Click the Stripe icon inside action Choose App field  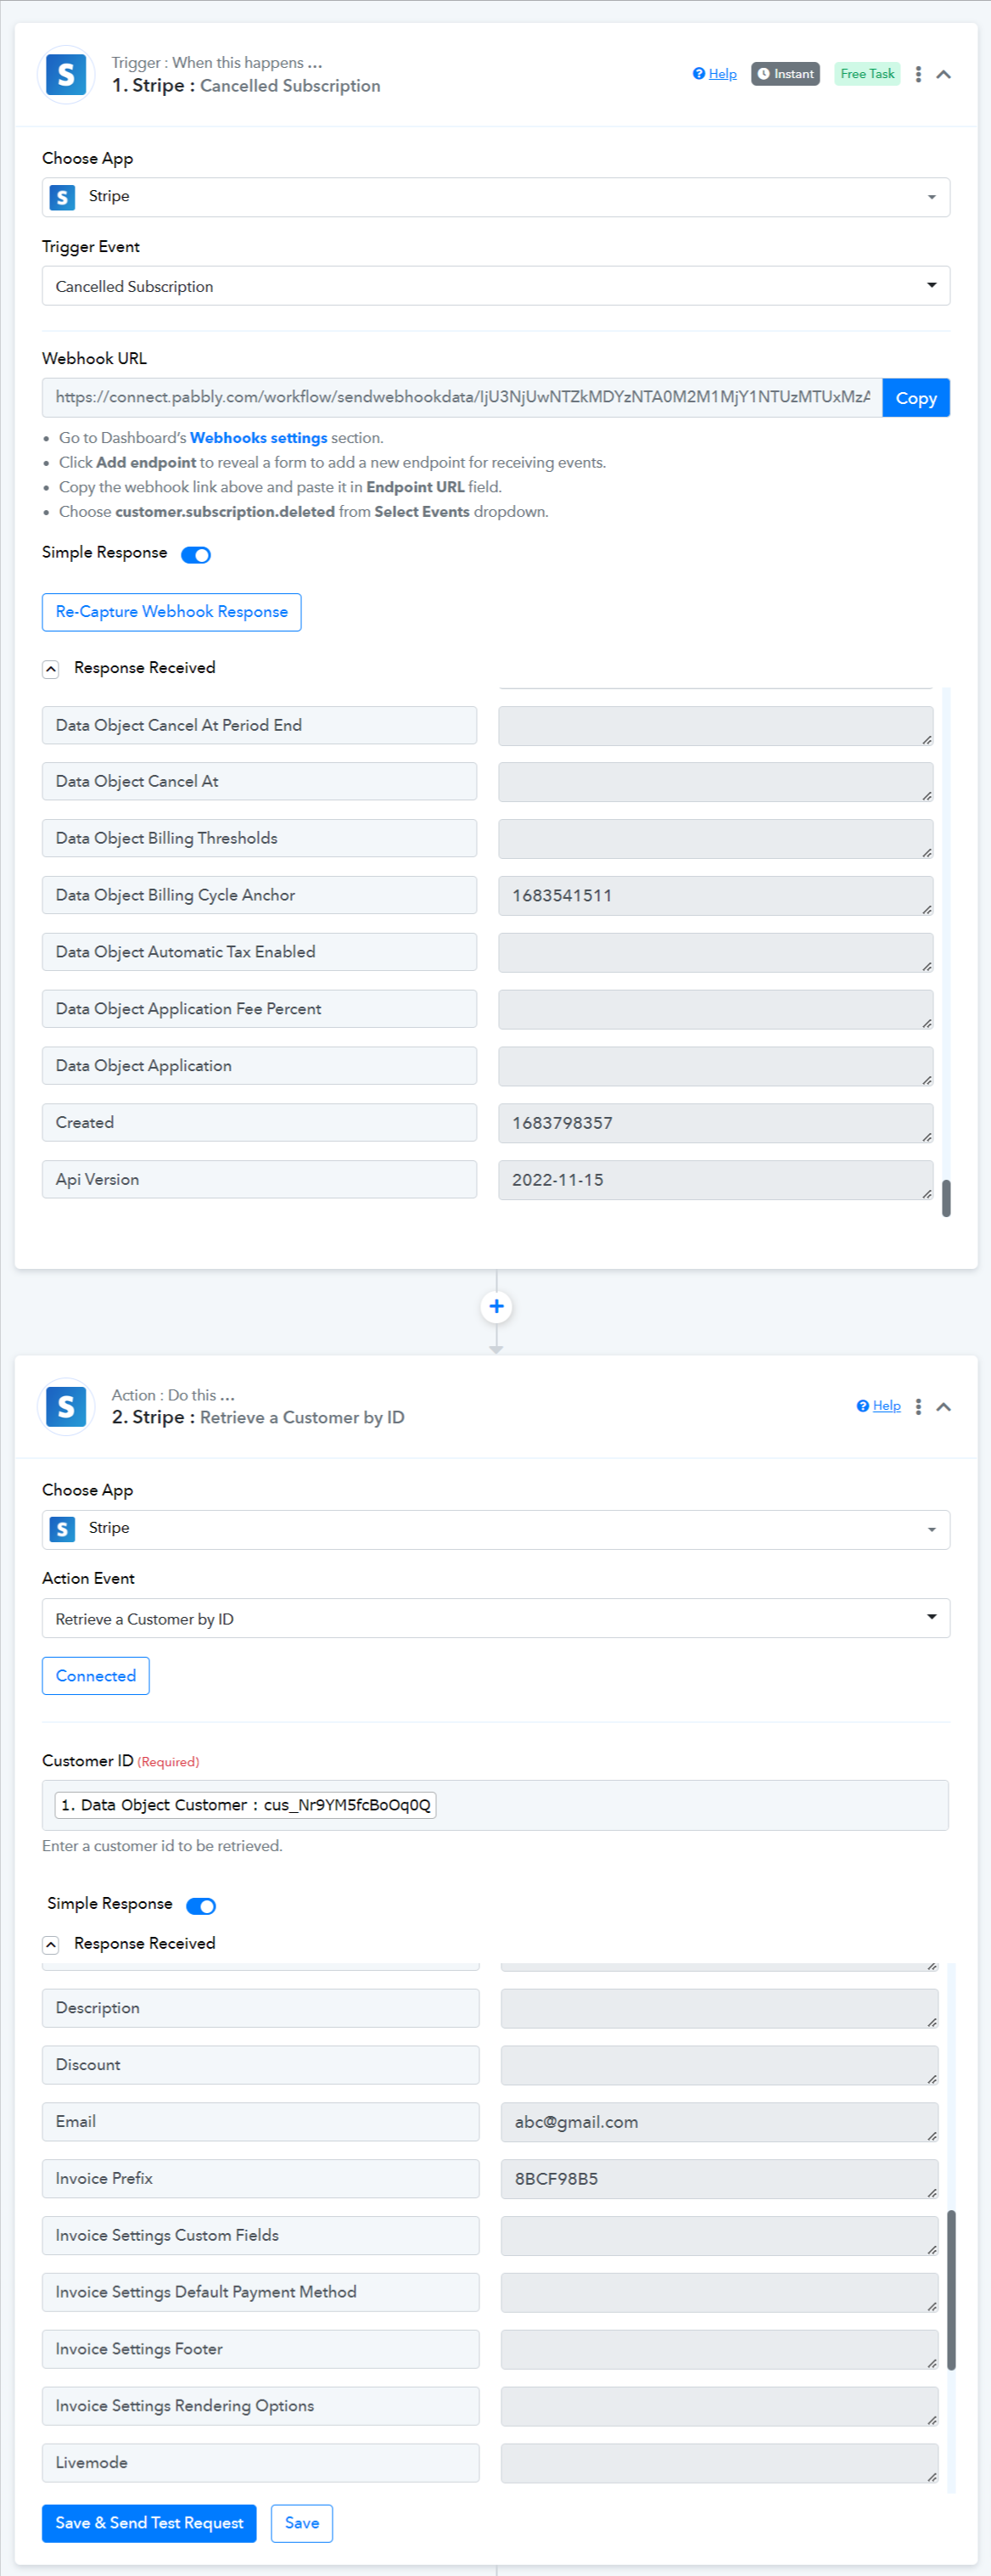tap(62, 1529)
